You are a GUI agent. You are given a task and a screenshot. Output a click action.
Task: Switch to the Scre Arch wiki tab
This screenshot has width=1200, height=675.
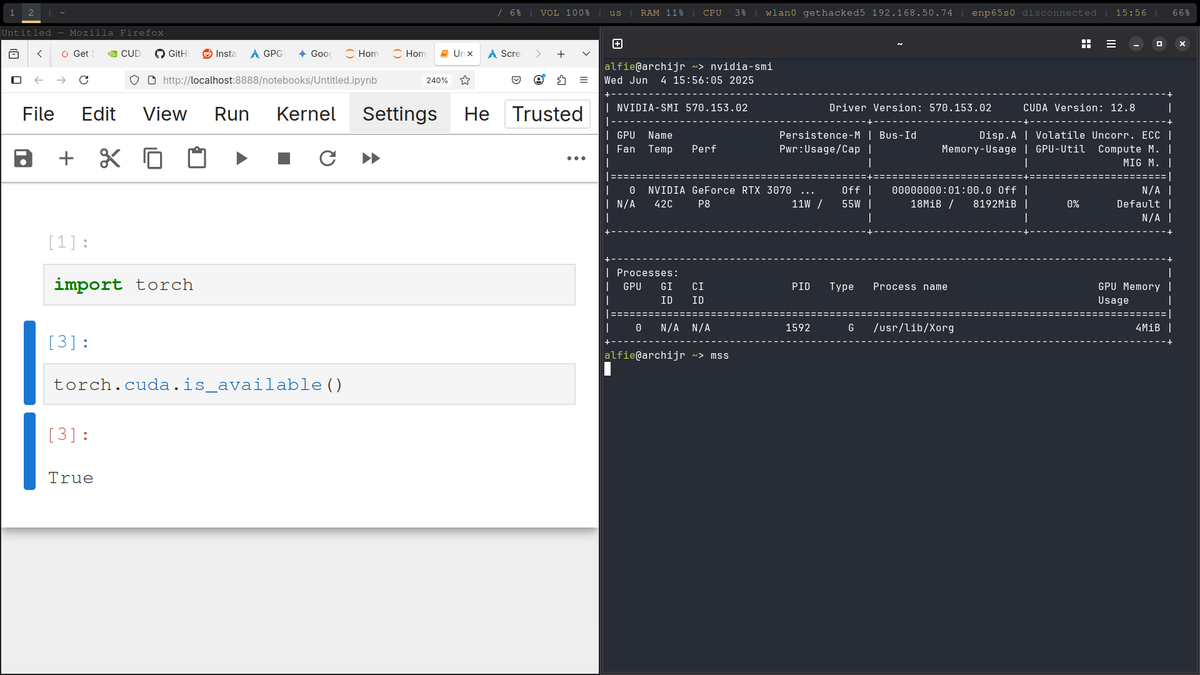pos(505,53)
